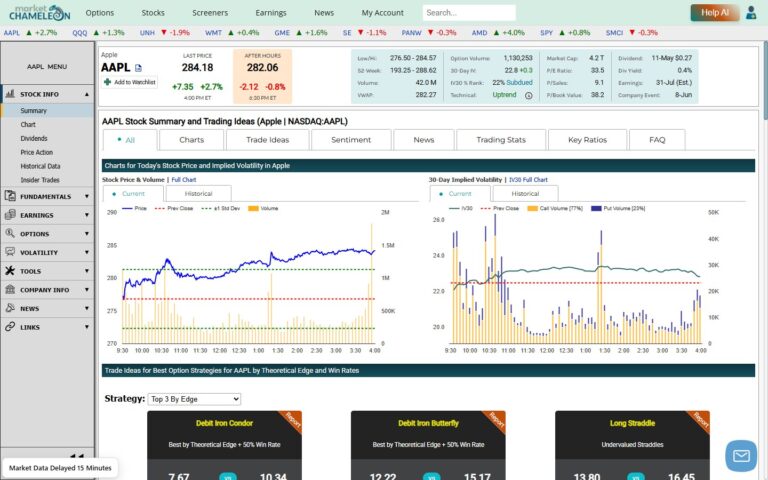Click the Stock Info chart icon
This screenshot has height=480, width=768.
click(x=10, y=94)
